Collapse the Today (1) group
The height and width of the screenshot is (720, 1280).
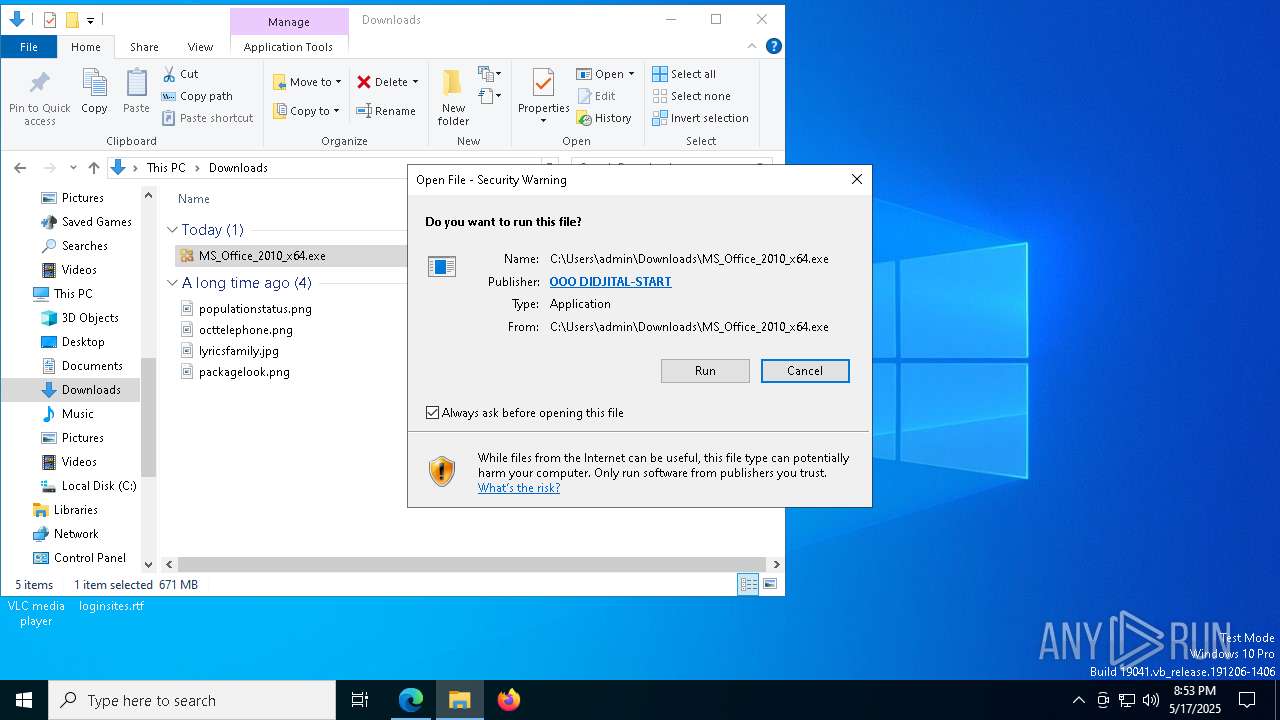173,230
